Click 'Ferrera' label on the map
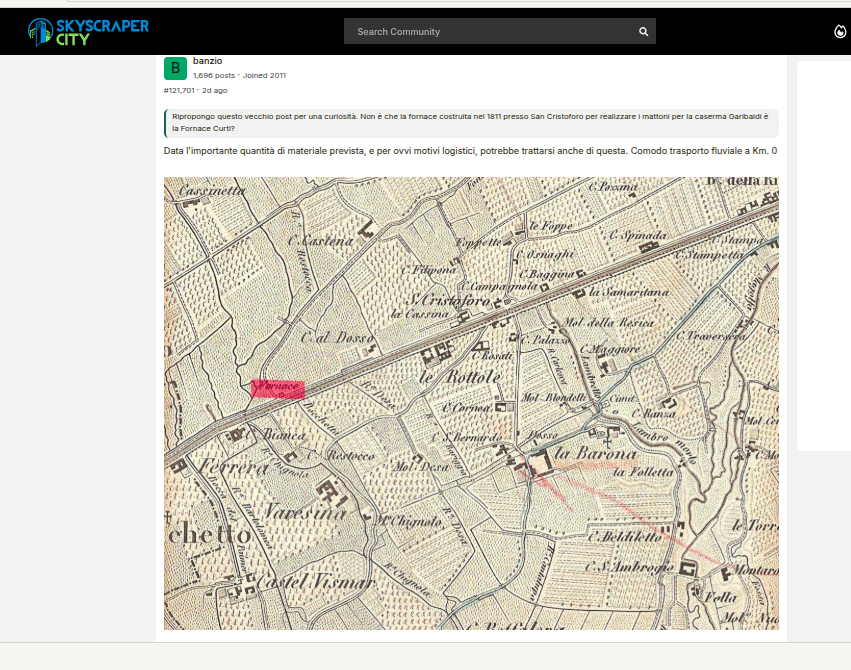This screenshot has width=851, height=670. [x=217, y=467]
